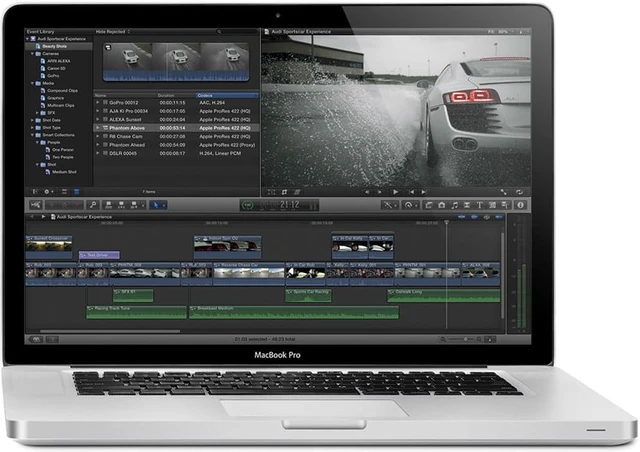The height and width of the screenshot is (452, 640).
Task: Enter full-screen viewer playback
Action: tap(504, 192)
